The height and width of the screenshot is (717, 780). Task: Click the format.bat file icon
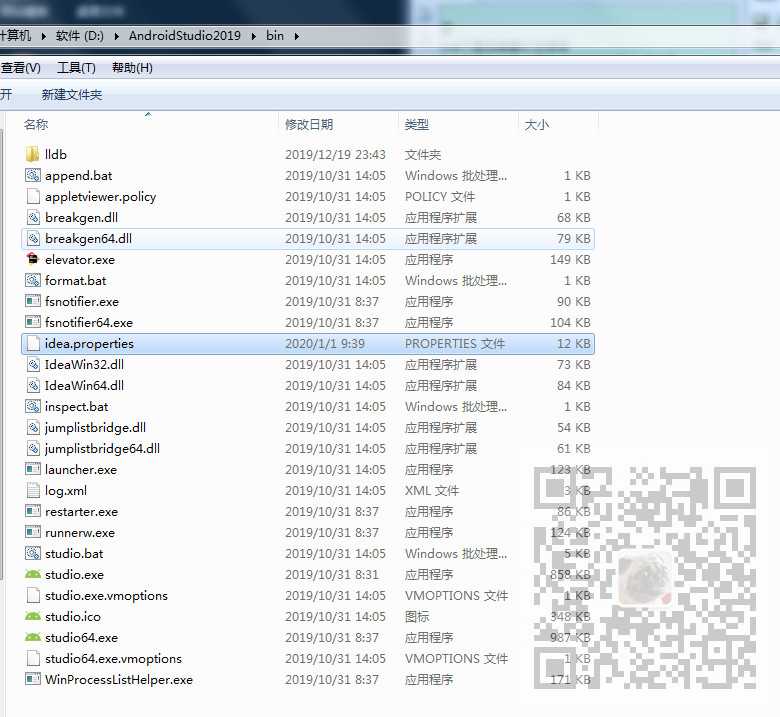click(x=33, y=280)
